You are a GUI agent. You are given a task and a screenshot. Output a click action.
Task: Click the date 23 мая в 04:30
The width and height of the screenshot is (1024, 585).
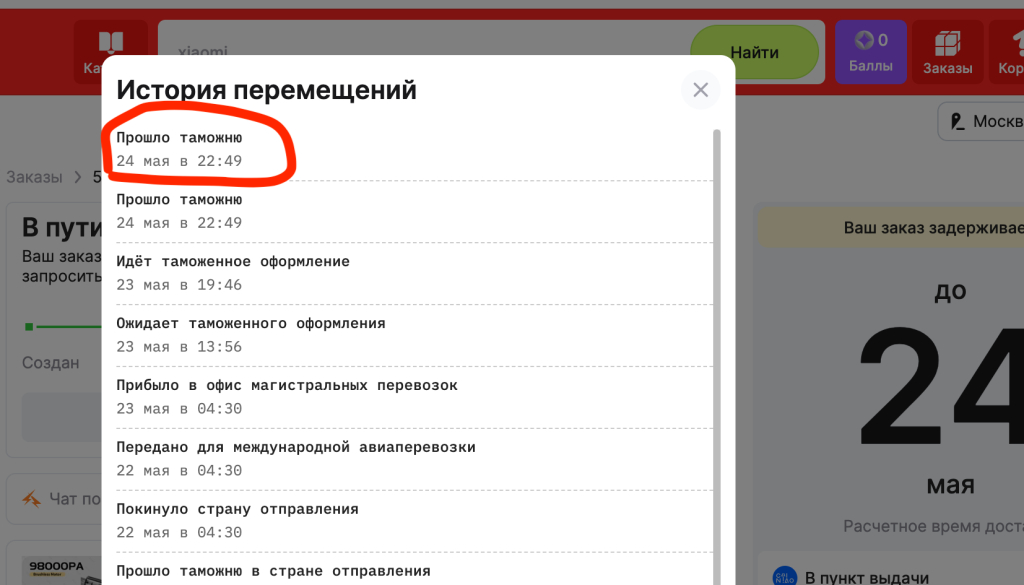(x=179, y=409)
